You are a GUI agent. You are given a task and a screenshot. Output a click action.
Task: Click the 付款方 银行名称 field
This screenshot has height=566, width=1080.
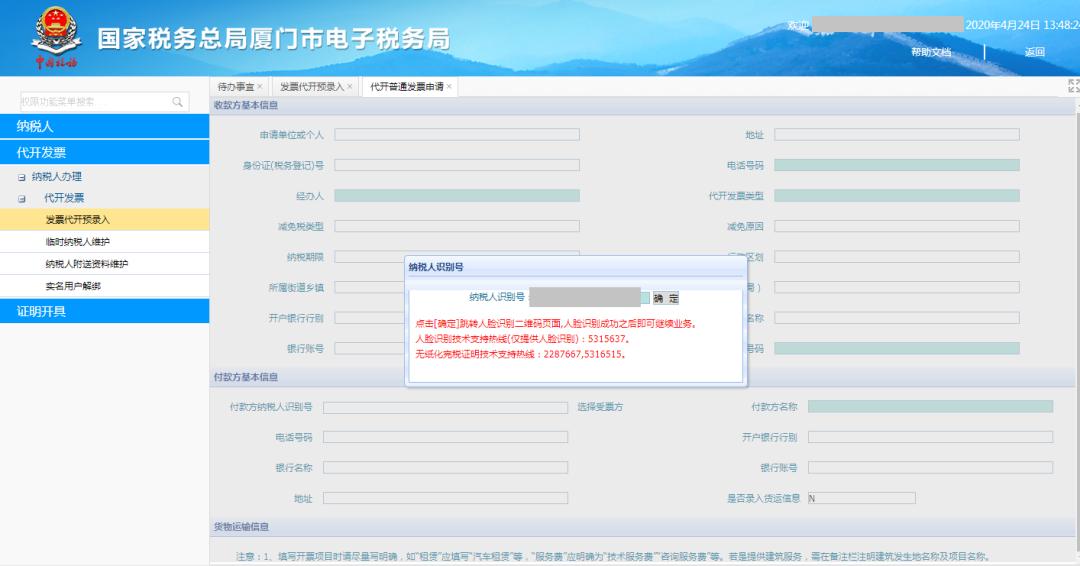[x=446, y=468]
